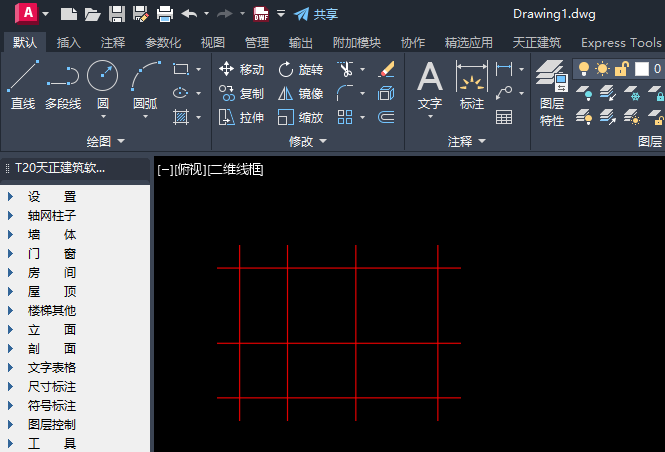The width and height of the screenshot is (665, 452).
Task: Choose the Hatch tool icon
Action: 181,117
